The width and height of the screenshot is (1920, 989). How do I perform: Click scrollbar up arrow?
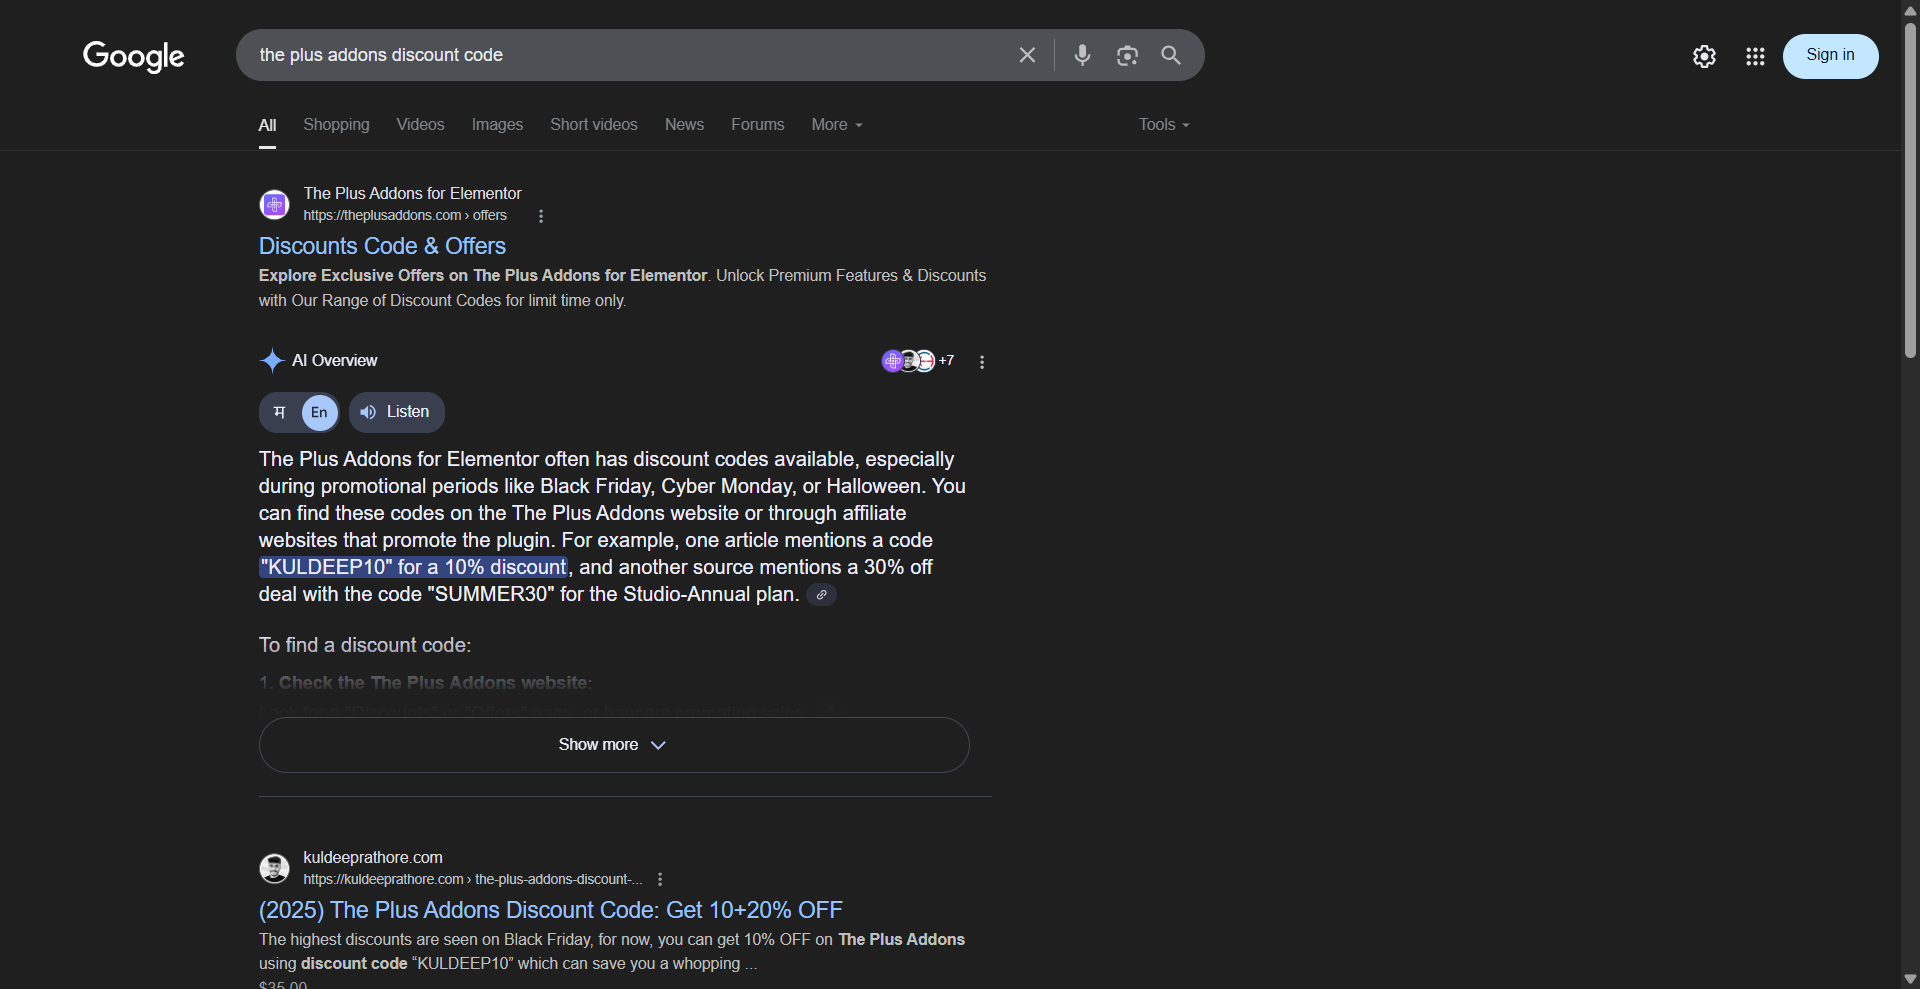click(x=1910, y=10)
